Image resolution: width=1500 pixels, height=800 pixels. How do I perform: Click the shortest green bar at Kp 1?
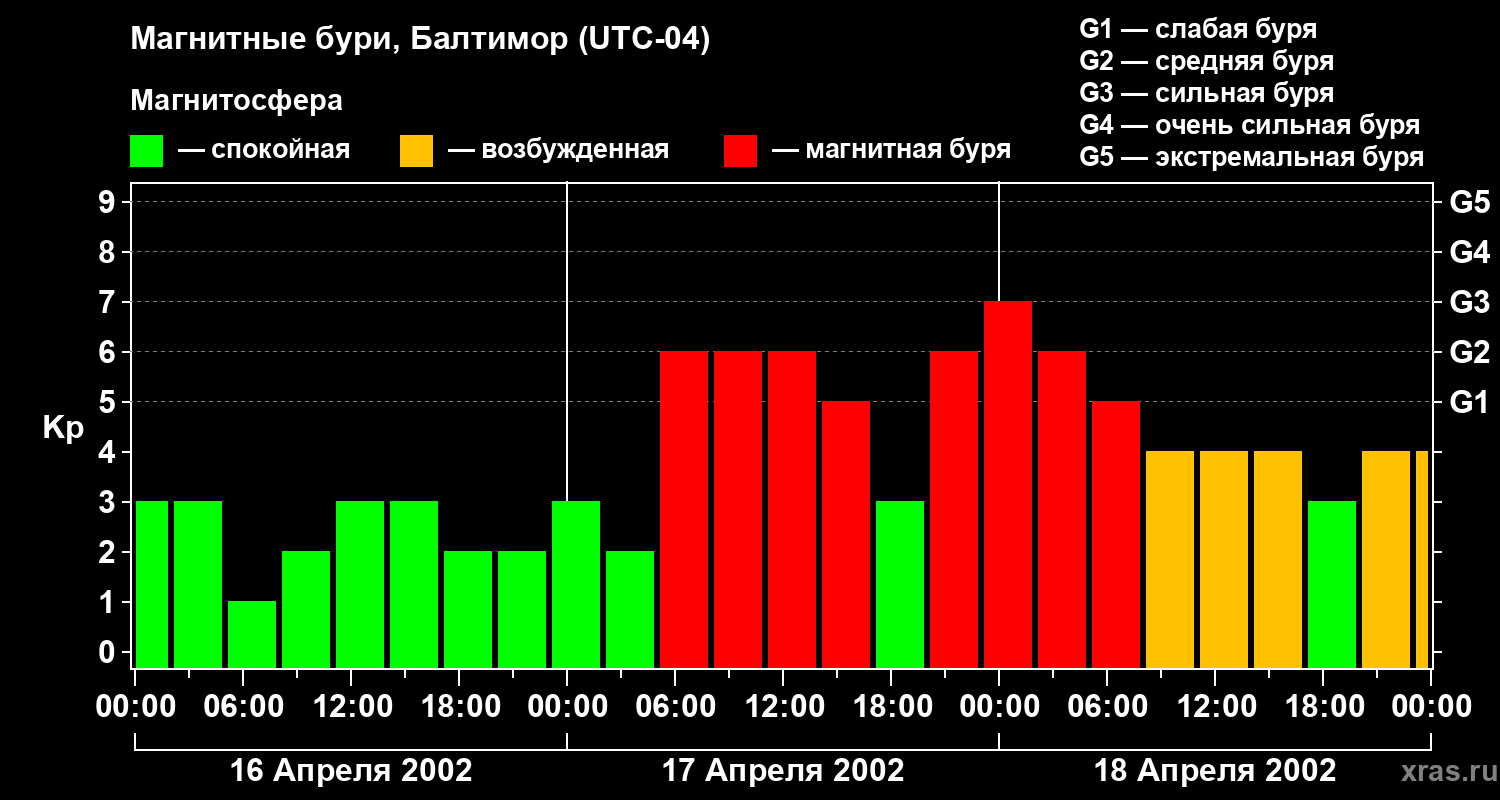252,635
